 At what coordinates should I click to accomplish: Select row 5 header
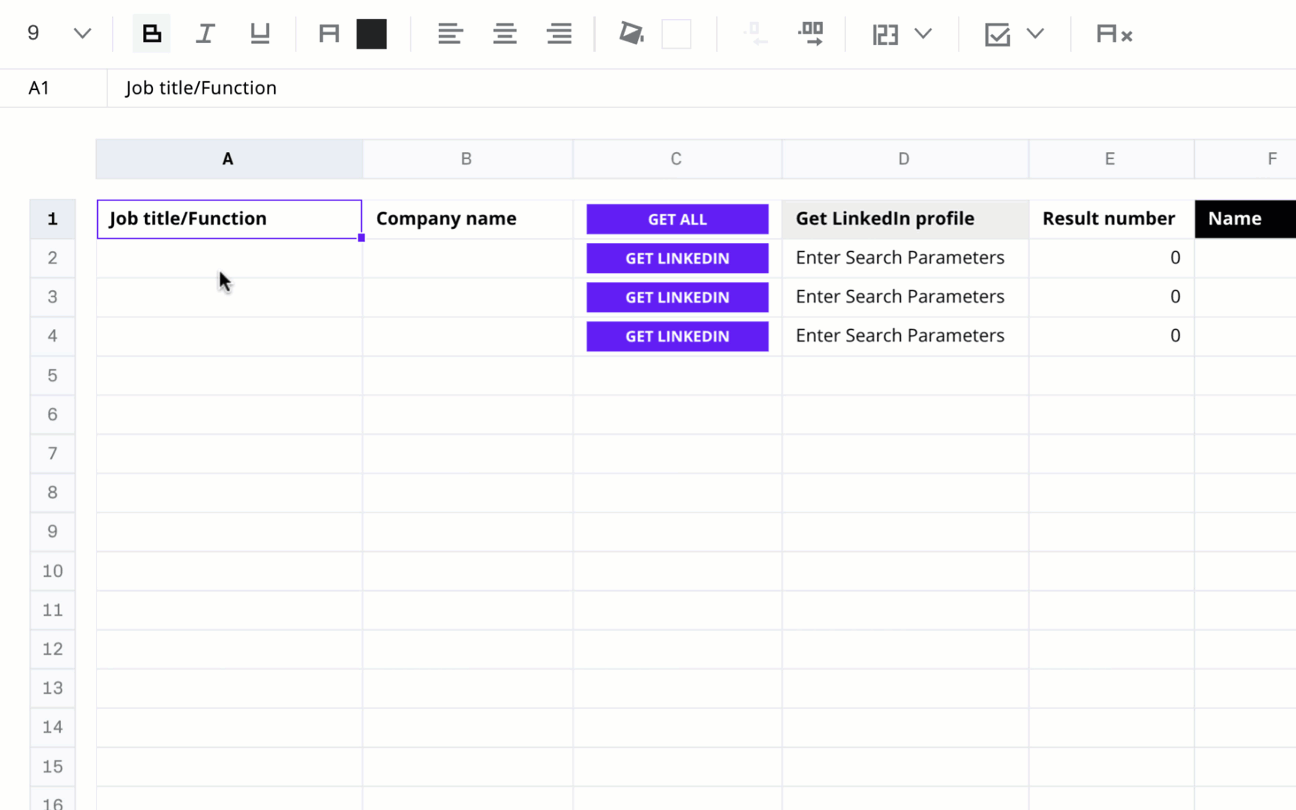53,375
